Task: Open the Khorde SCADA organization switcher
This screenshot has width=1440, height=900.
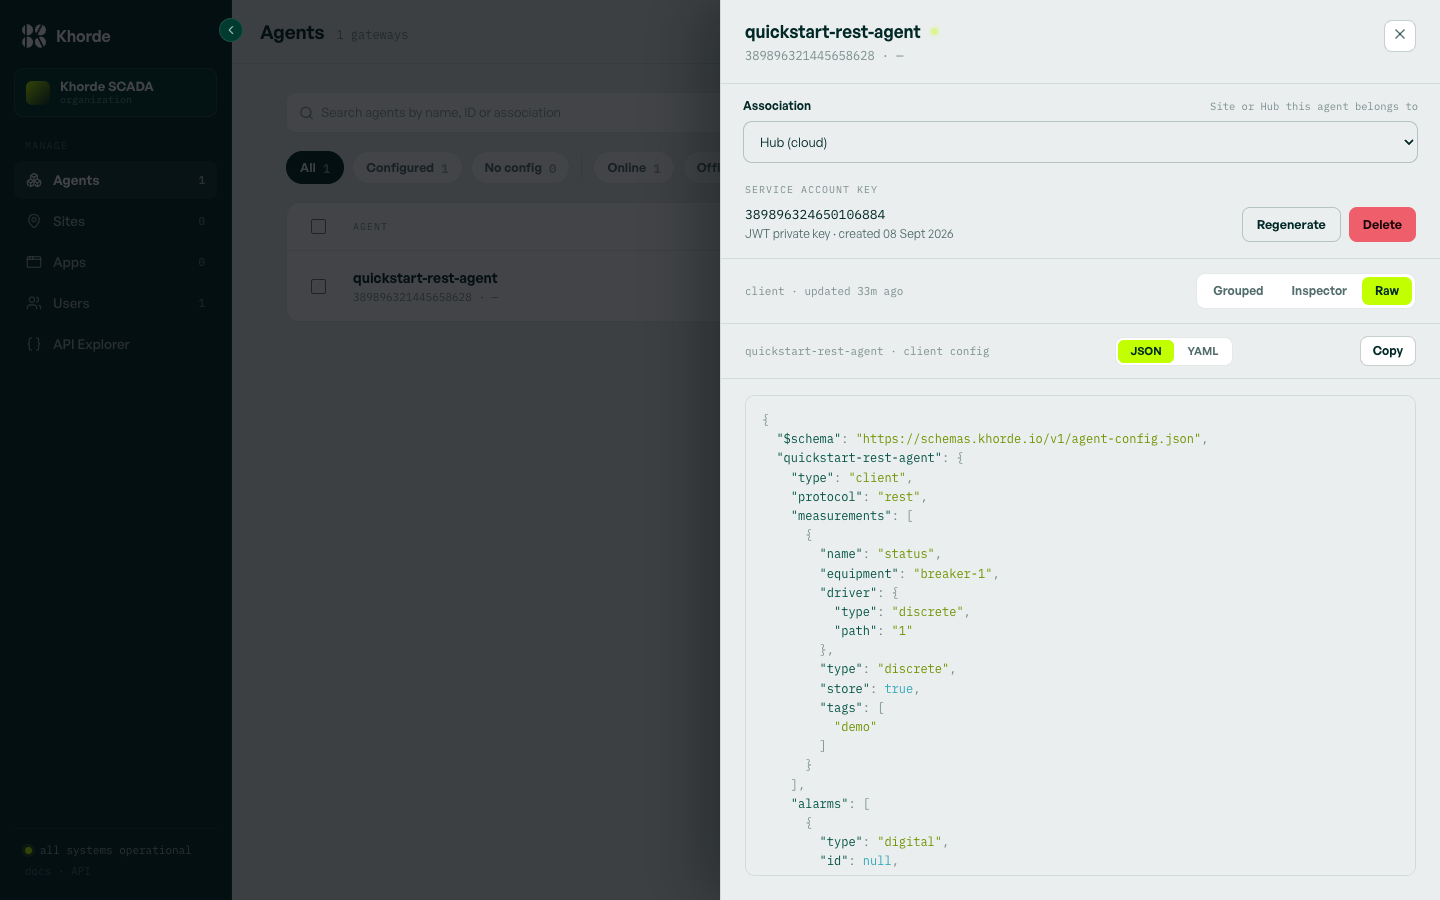Action: point(116,93)
